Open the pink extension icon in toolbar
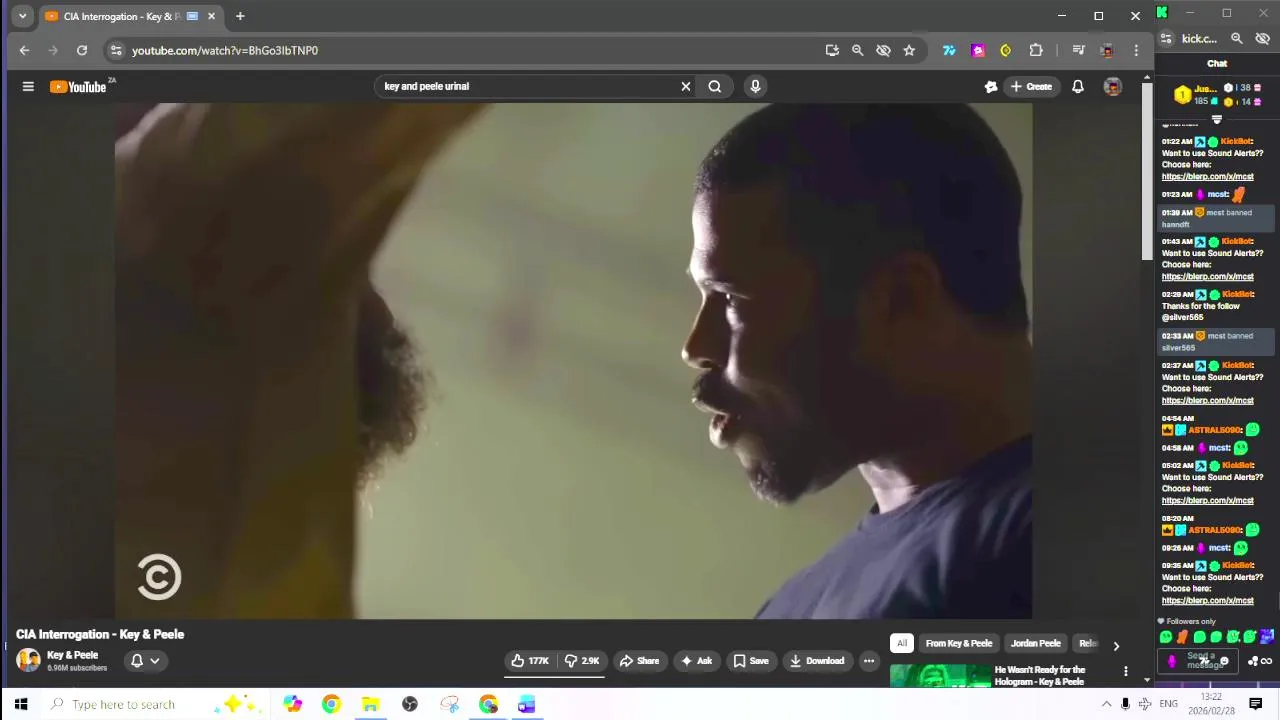Screen dimensions: 1280x720 point(978,50)
